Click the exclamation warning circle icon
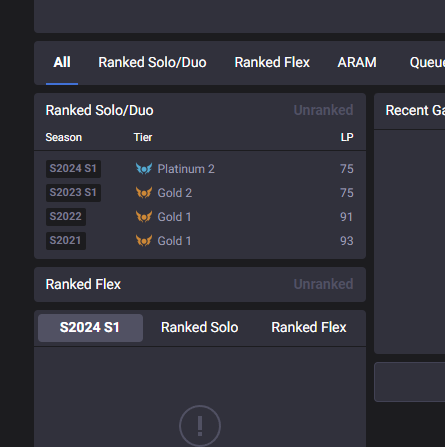The image size is (445, 447). (x=200, y=426)
